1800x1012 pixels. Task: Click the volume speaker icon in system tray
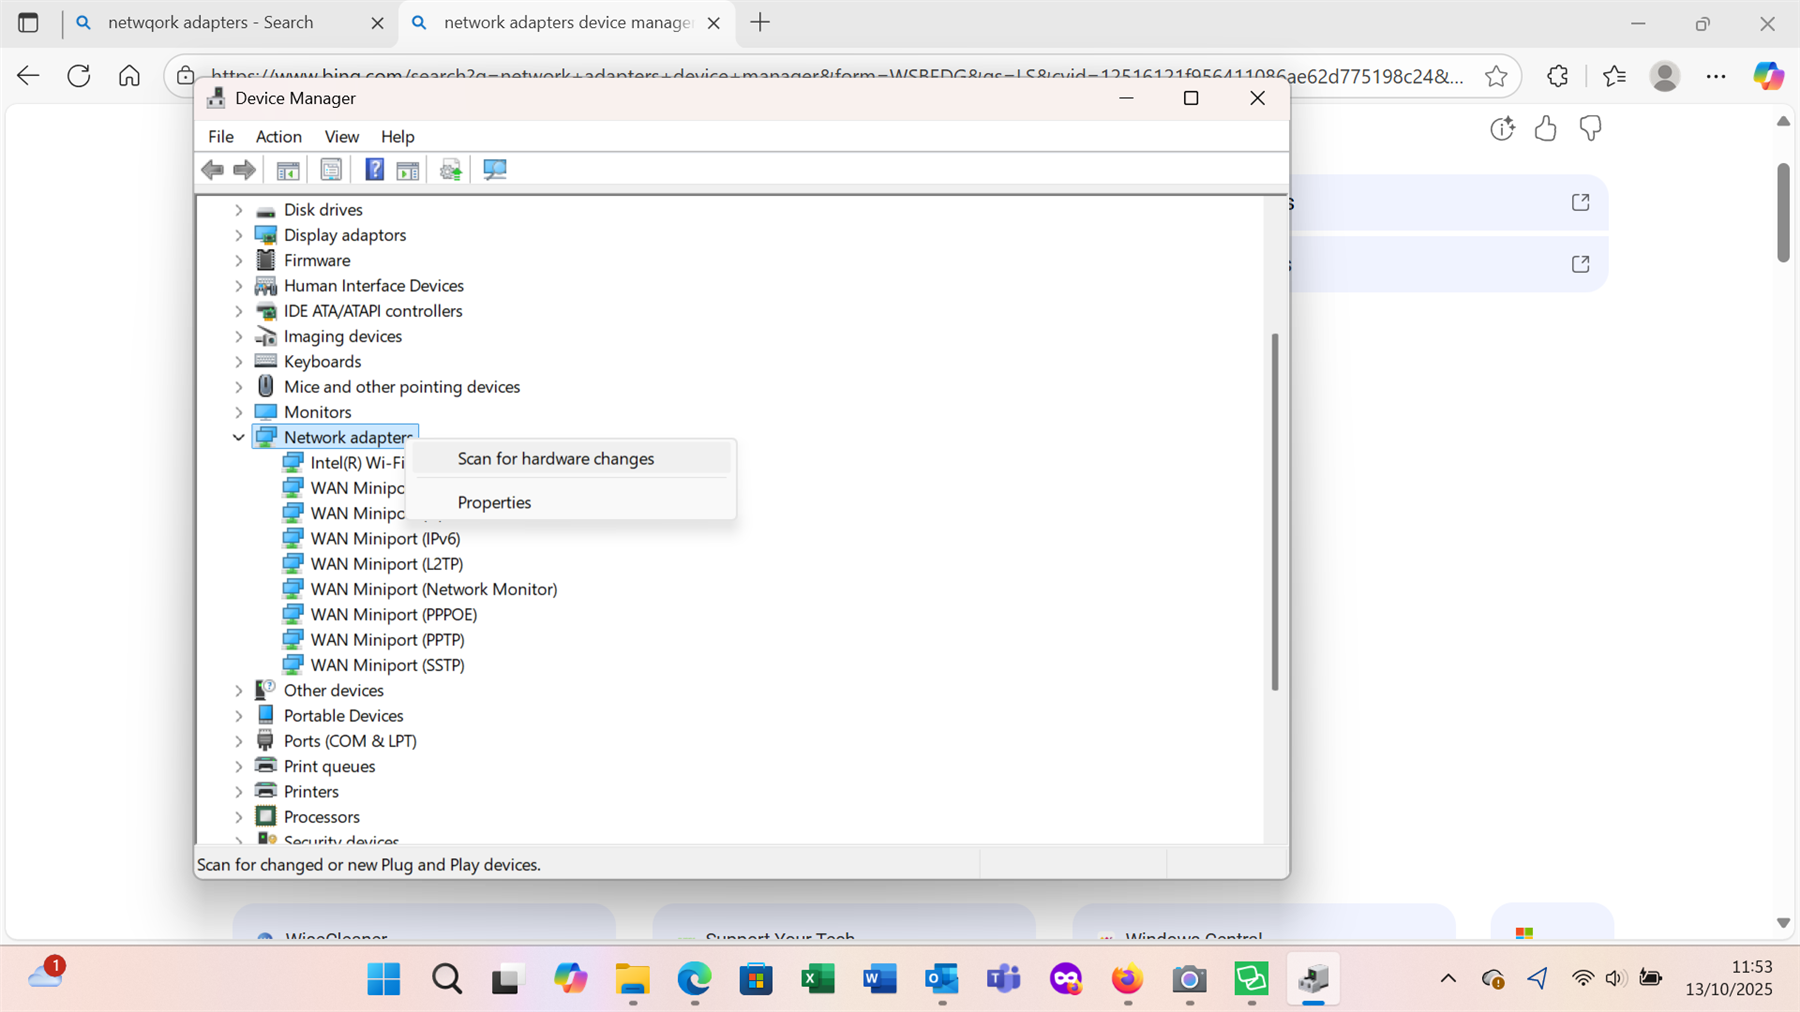[x=1616, y=980]
